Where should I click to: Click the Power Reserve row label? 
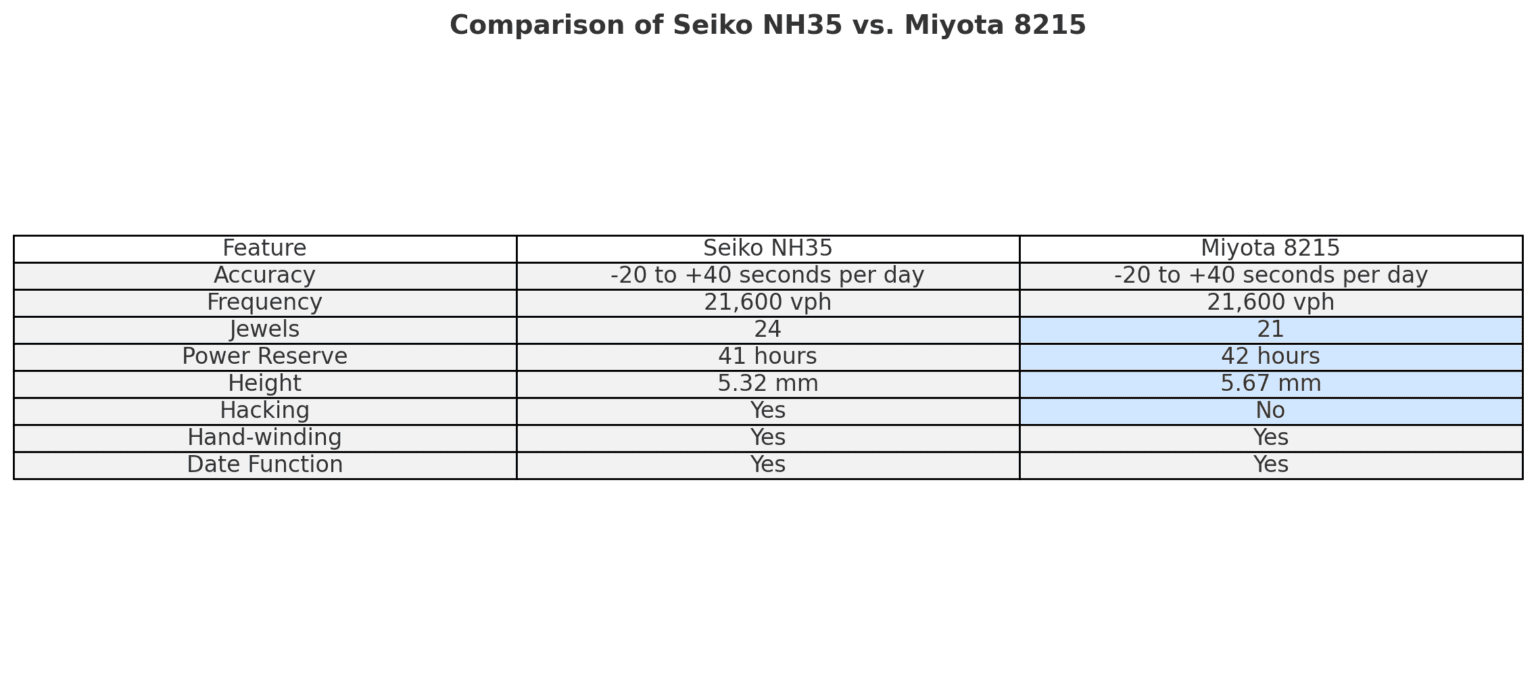point(264,356)
